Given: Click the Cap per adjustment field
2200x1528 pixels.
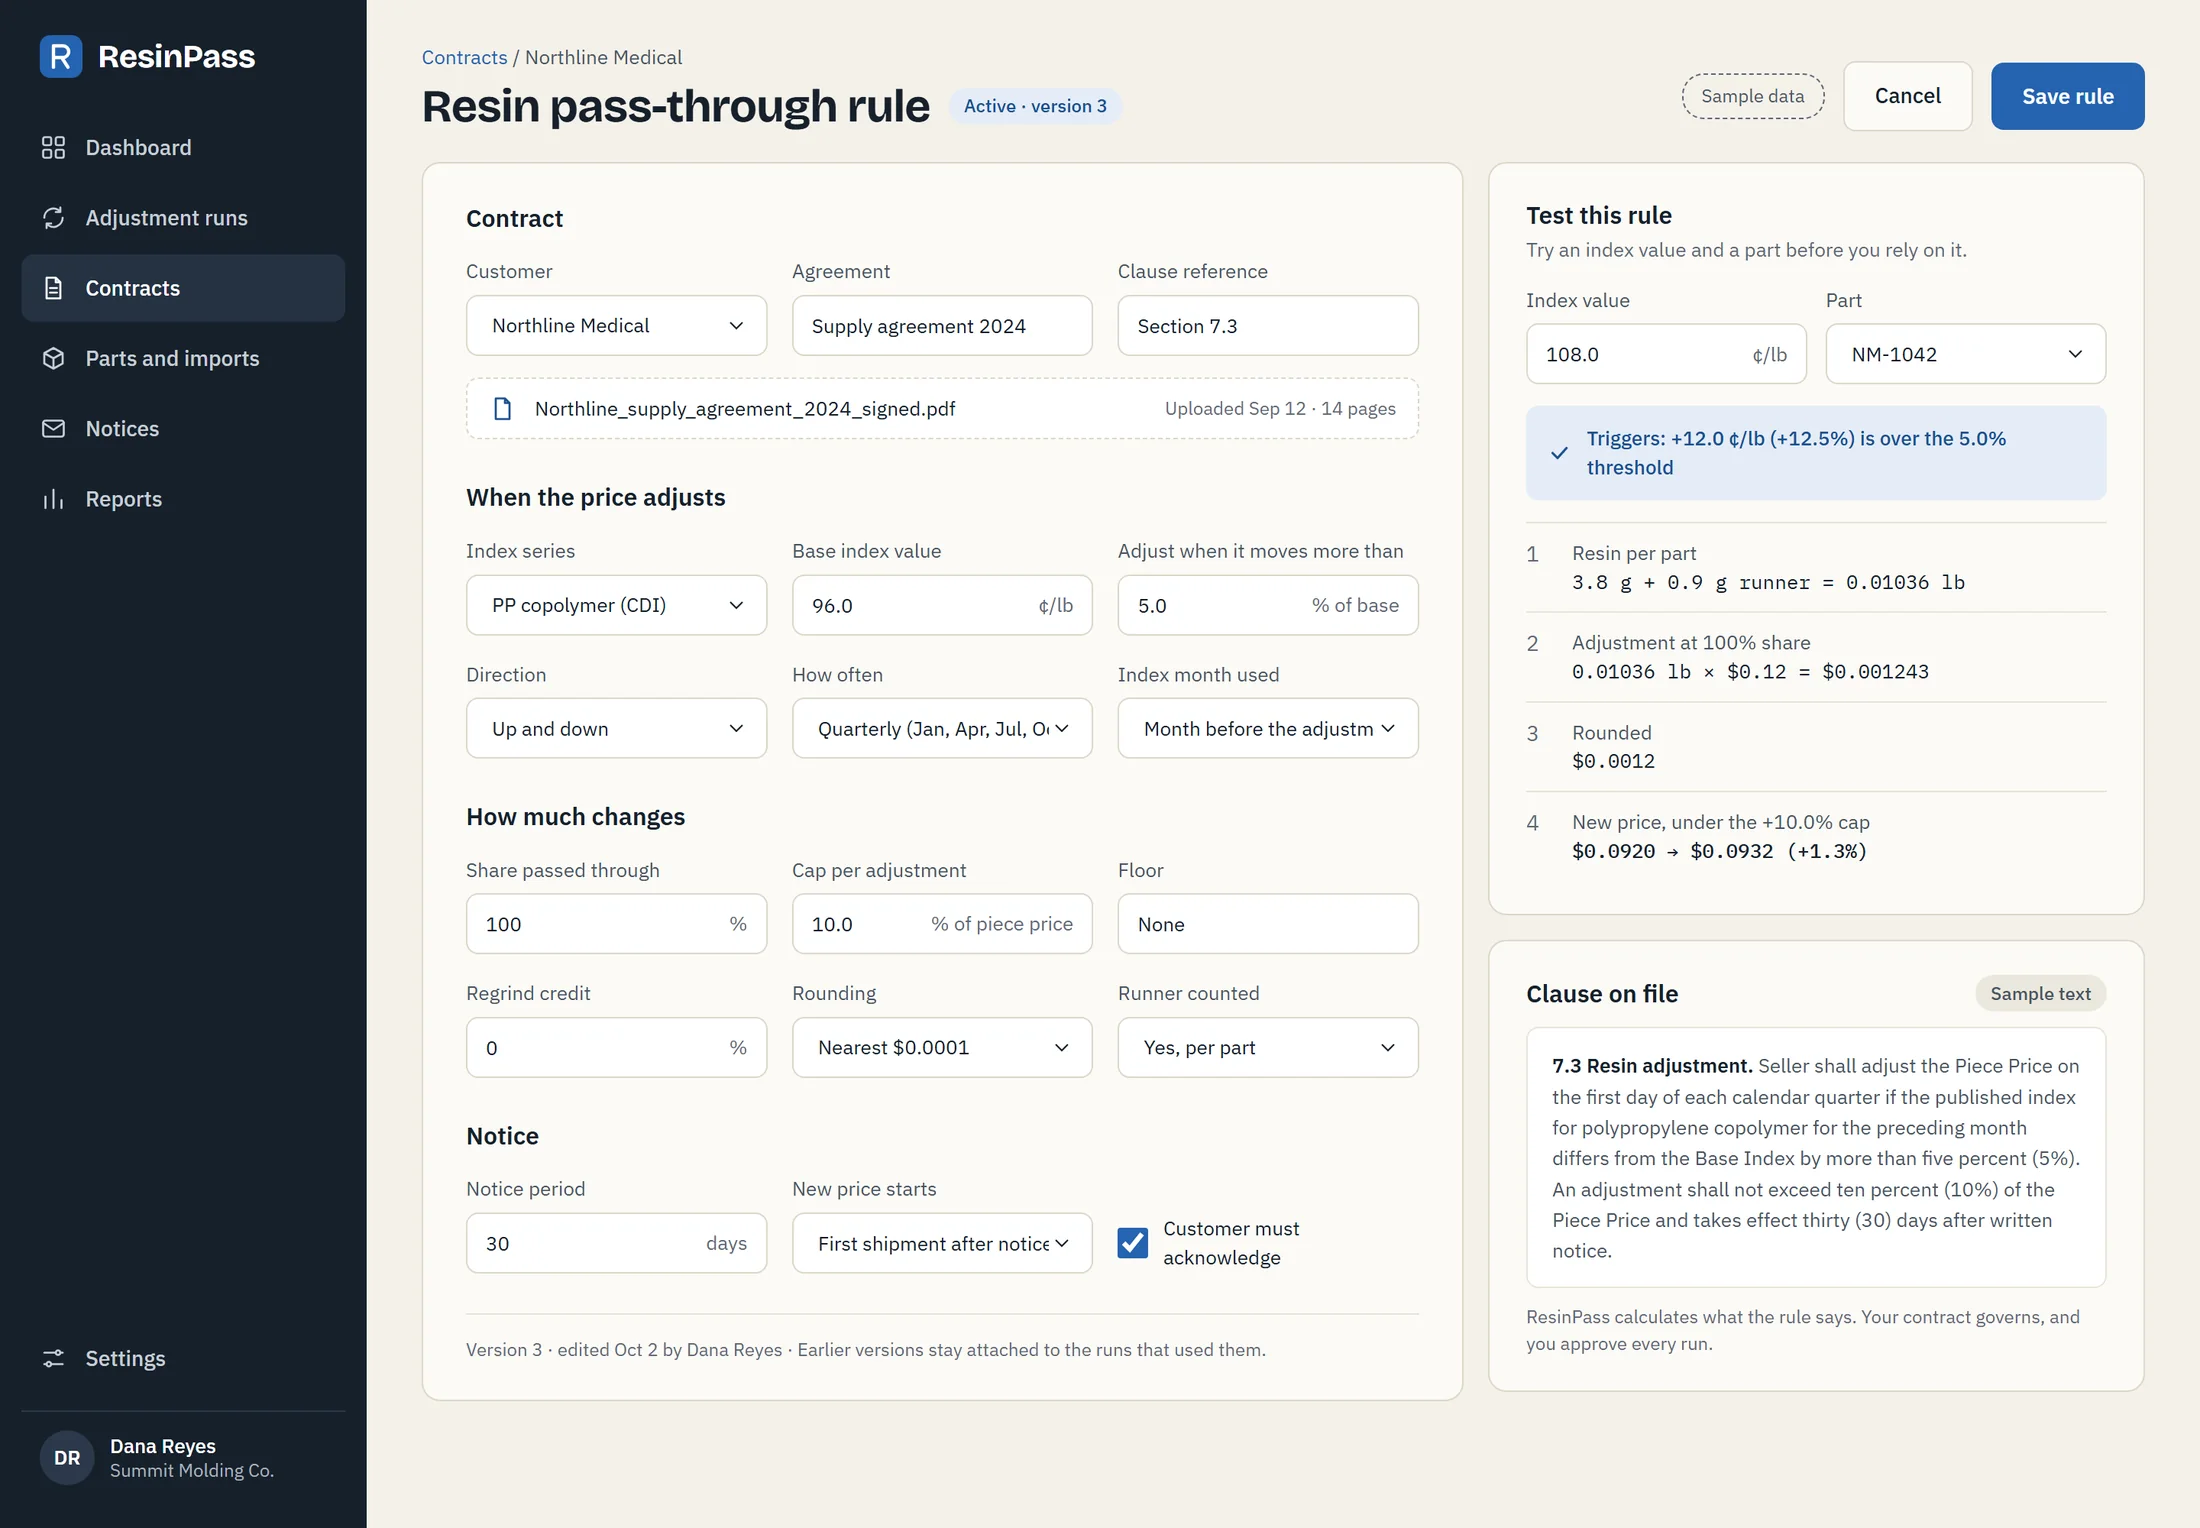Looking at the screenshot, I should [x=942, y=924].
